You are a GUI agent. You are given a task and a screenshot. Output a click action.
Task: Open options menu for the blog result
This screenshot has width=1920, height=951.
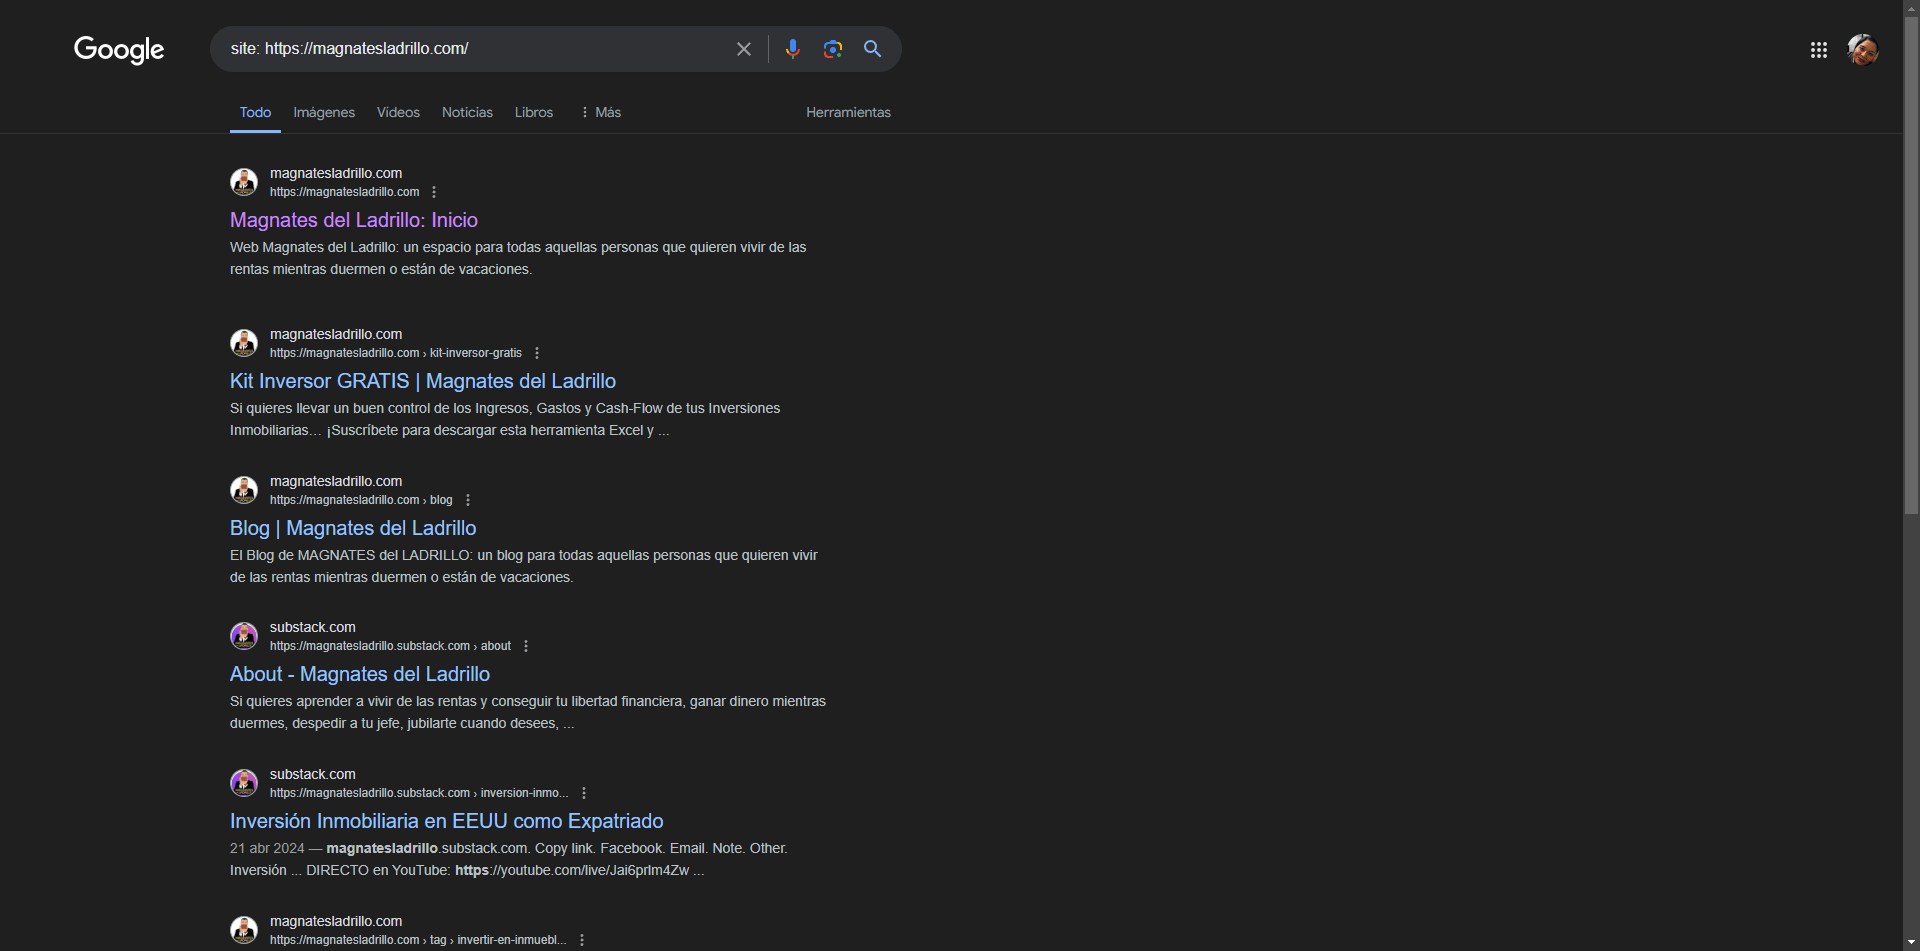click(x=468, y=500)
